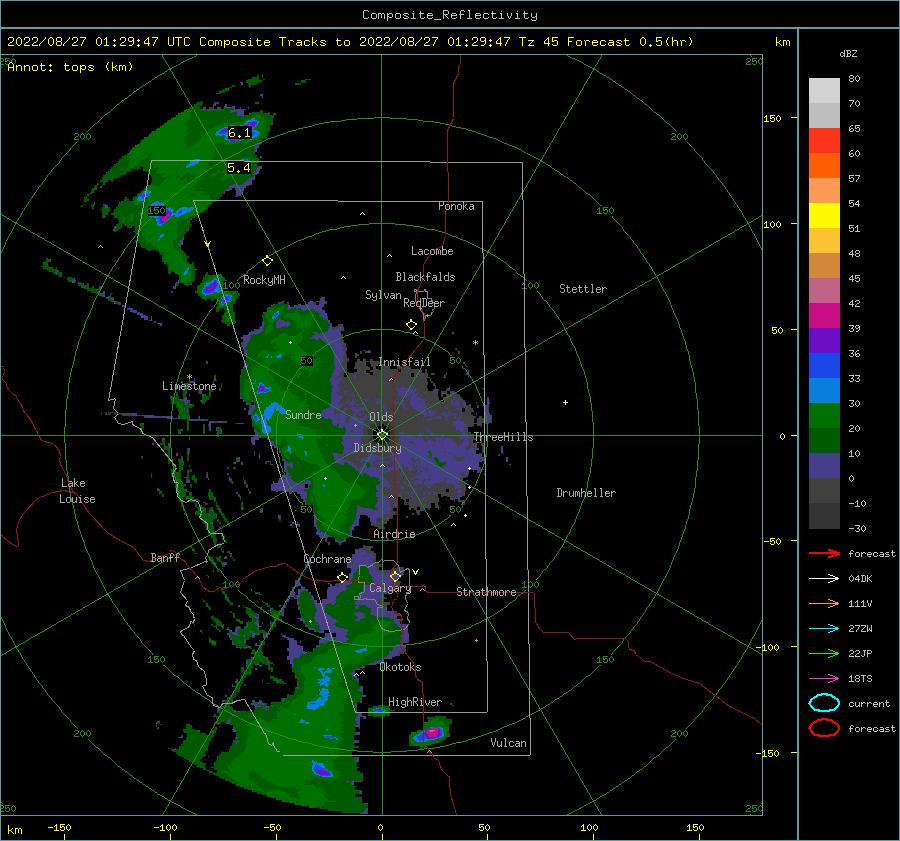This screenshot has height=841, width=900.
Task: Click the 65 dBZ red color swatch
Action: (824, 140)
